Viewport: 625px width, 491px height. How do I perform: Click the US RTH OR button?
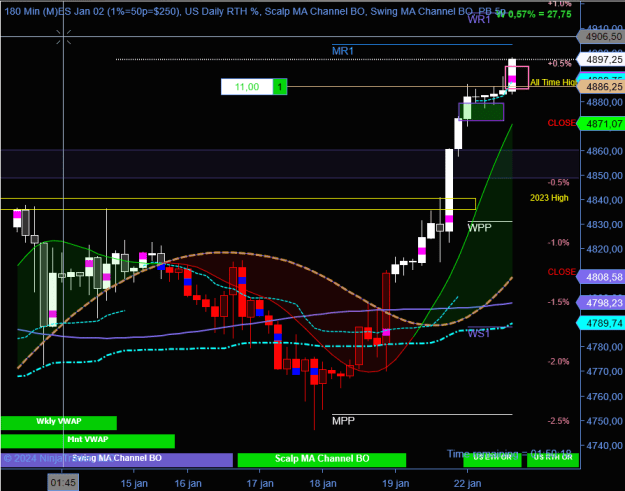553,460
